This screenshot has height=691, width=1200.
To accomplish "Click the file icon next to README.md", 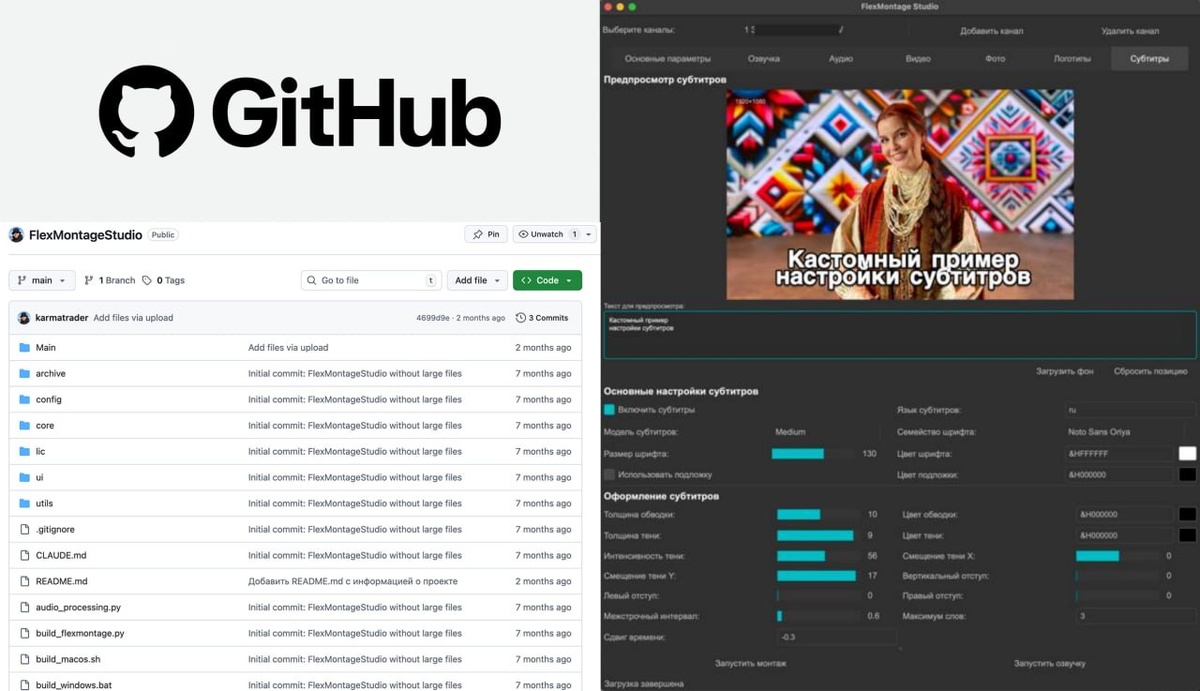I will [x=26, y=581].
